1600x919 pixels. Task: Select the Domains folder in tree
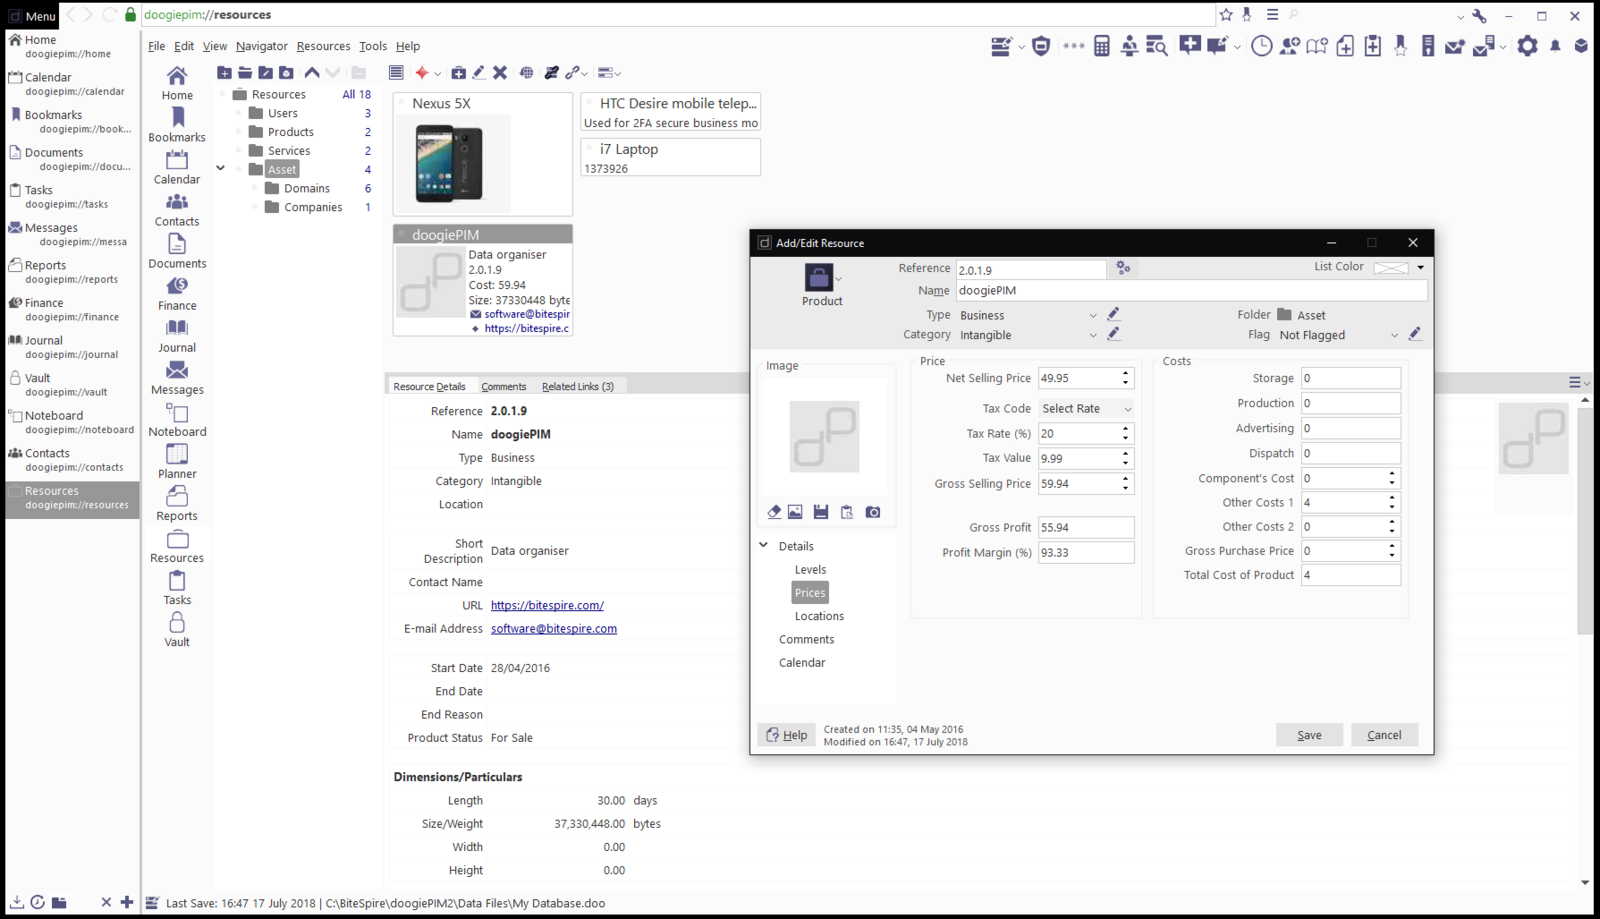pyautogui.click(x=306, y=188)
